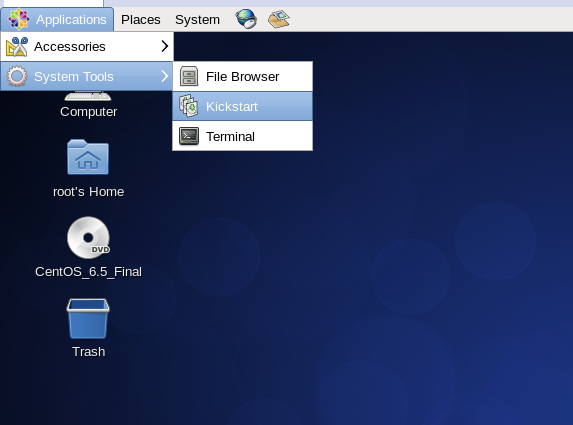
Task: Click the package box launcher icon in panel
Action: [x=279, y=19]
